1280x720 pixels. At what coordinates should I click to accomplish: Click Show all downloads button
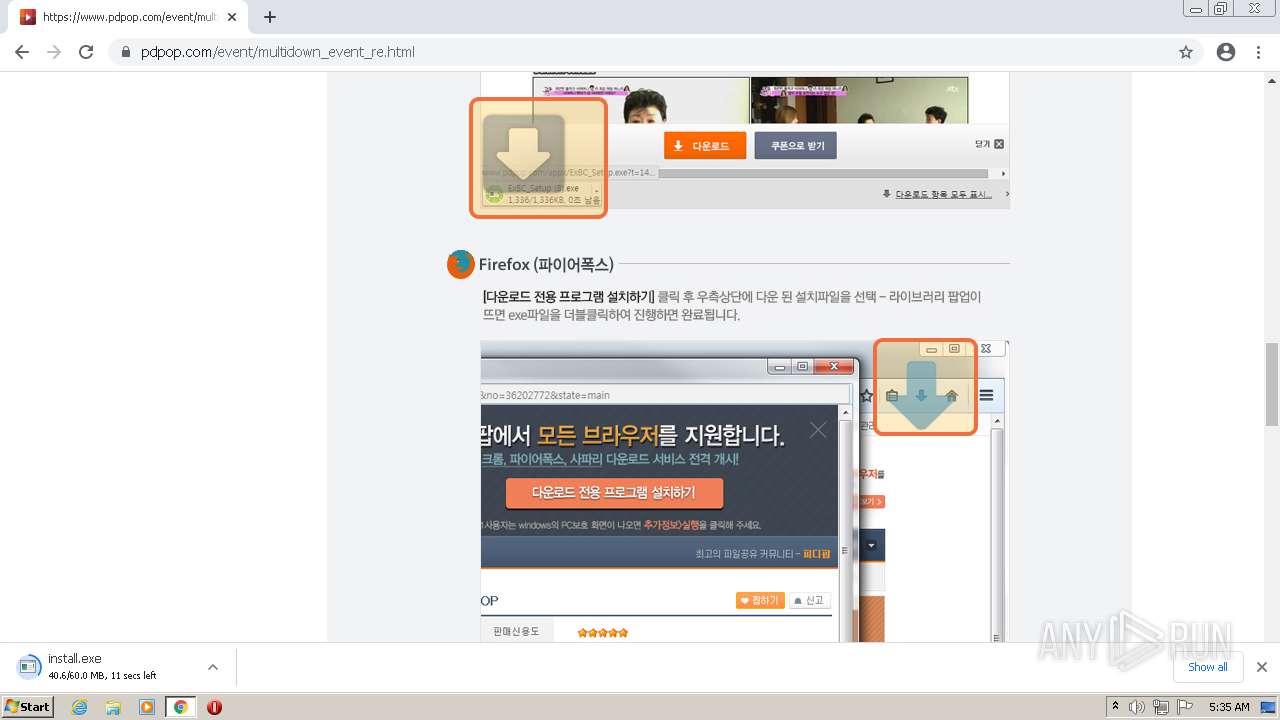pyautogui.click(x=1208, y=667)
